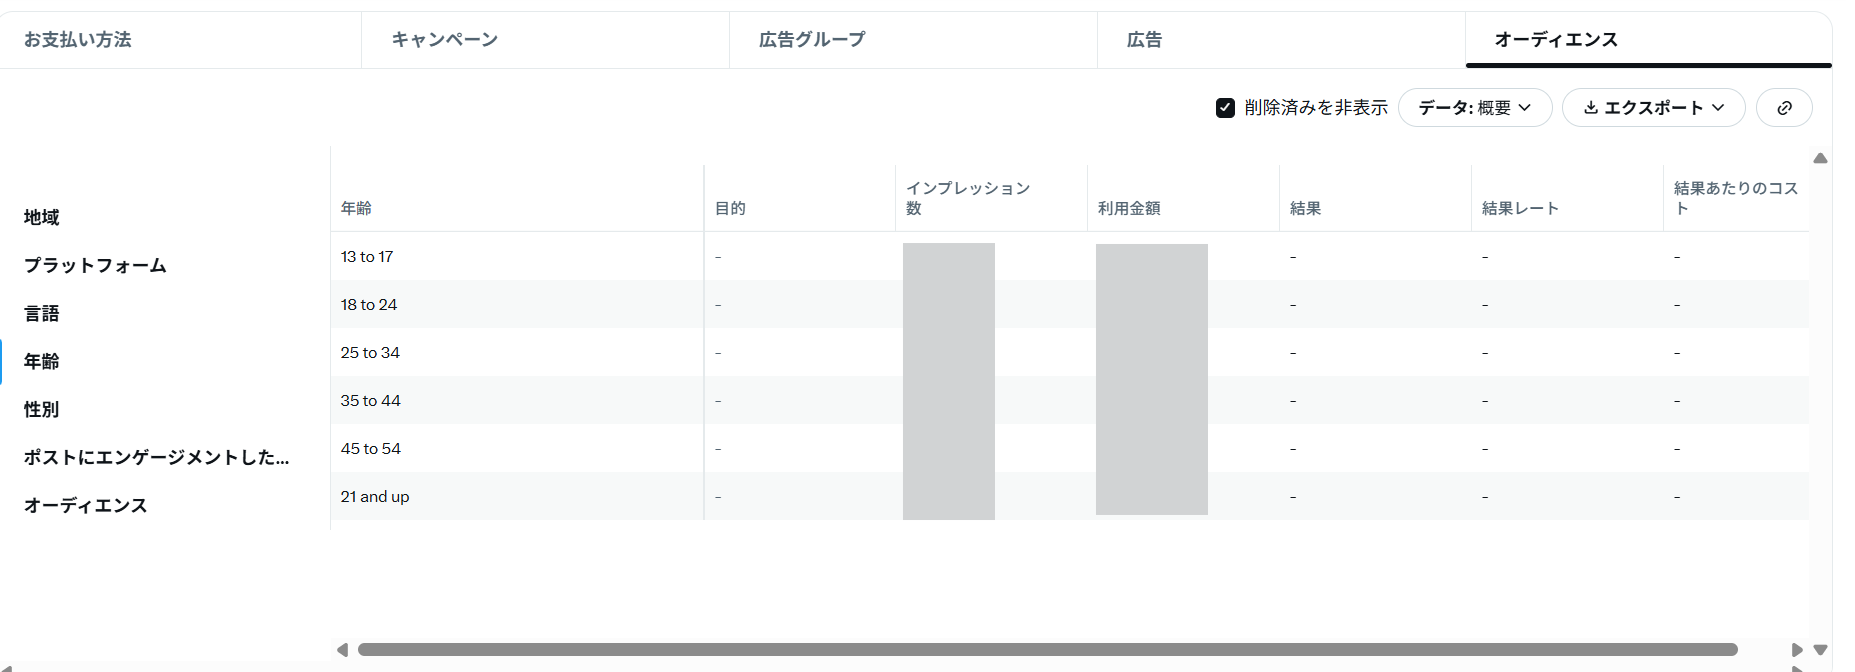This screenshot has height=672, width=1855.
Task: Switch to the キャンペーン tab
Action: [444, 40]
